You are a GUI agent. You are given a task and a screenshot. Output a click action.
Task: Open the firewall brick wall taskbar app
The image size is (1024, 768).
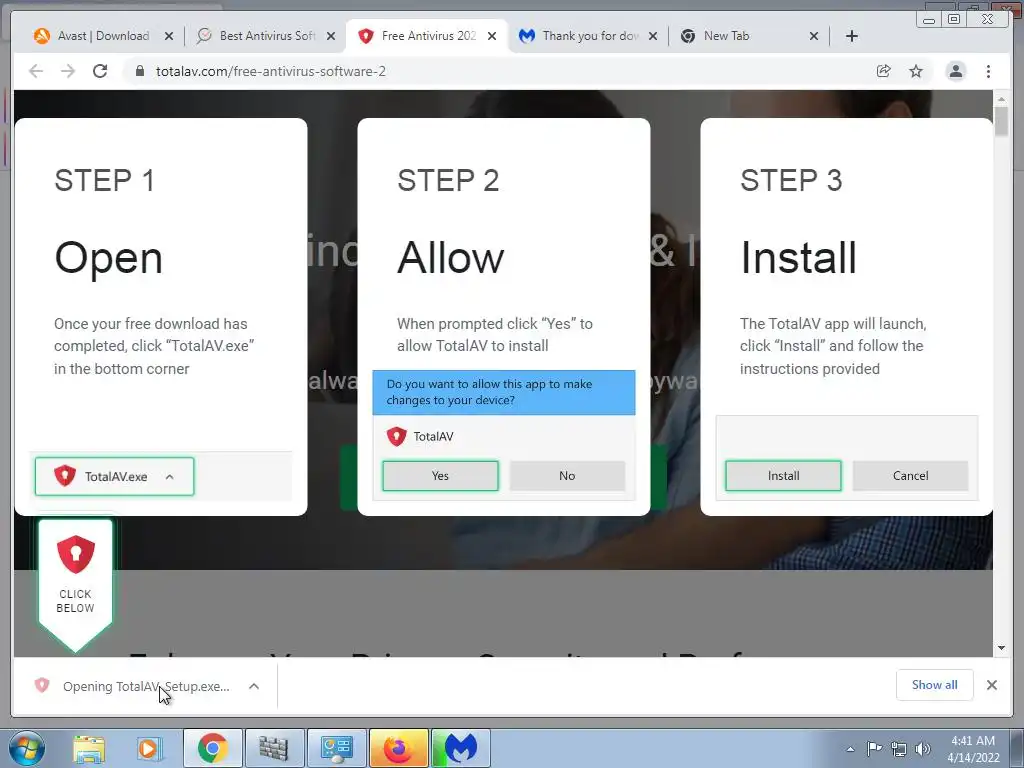[274, 748]
